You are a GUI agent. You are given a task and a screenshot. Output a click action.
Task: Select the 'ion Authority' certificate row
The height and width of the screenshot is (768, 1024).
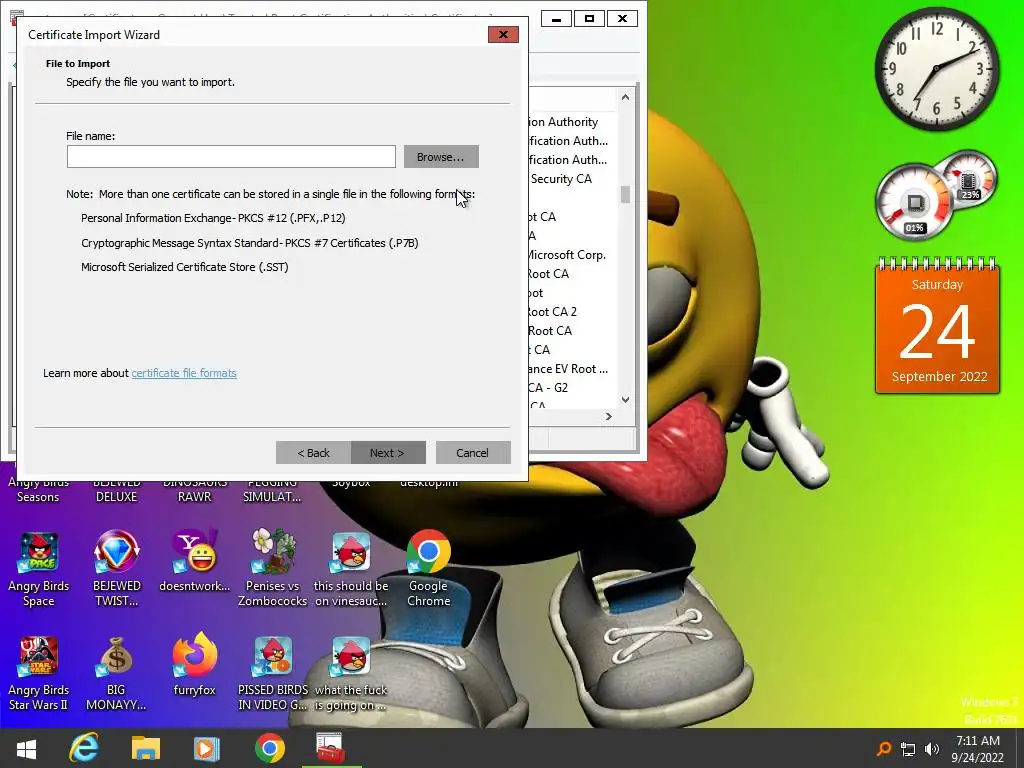tap(563, 121)
